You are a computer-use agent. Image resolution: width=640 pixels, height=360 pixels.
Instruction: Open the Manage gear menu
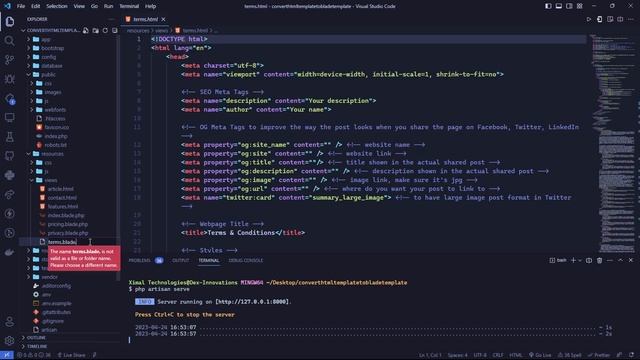click(x=9, y=340)
